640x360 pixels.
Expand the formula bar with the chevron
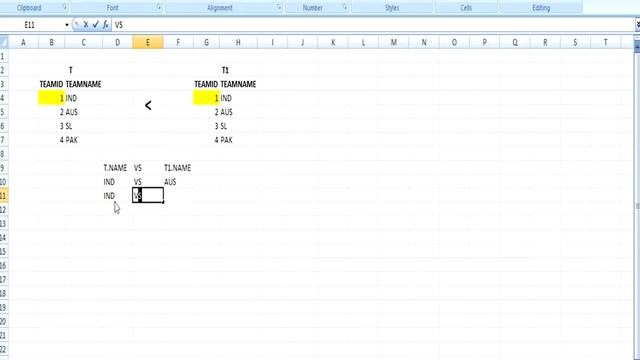point(638,25)
